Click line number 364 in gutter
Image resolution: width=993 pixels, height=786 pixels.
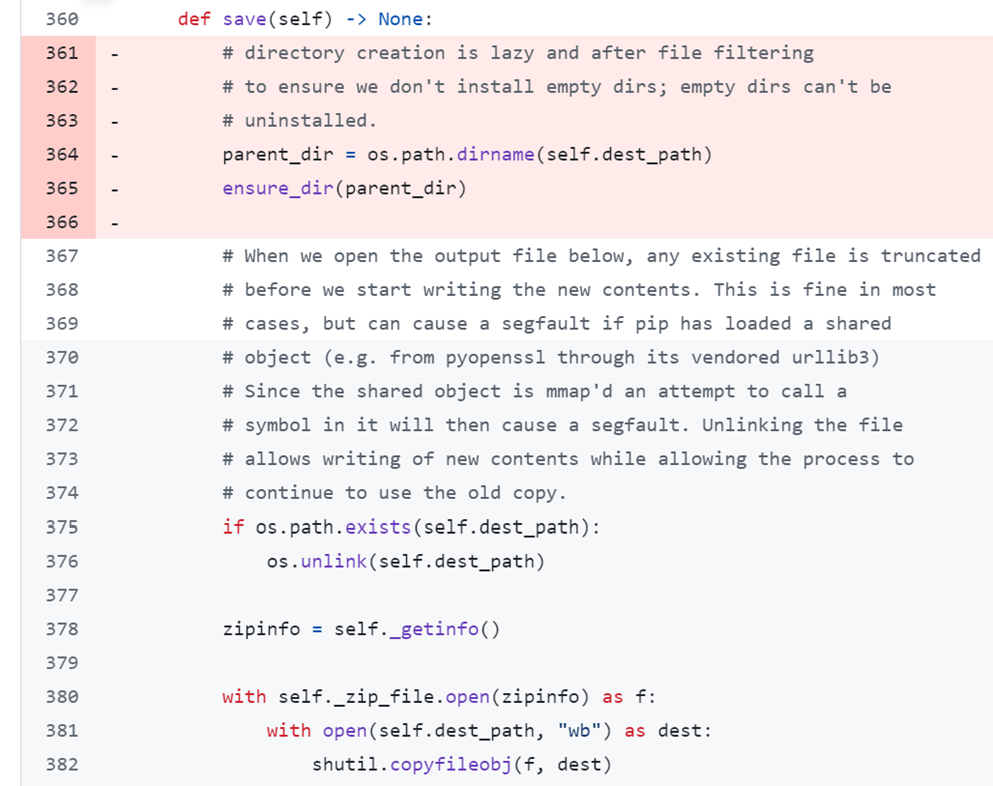(62, 155)
